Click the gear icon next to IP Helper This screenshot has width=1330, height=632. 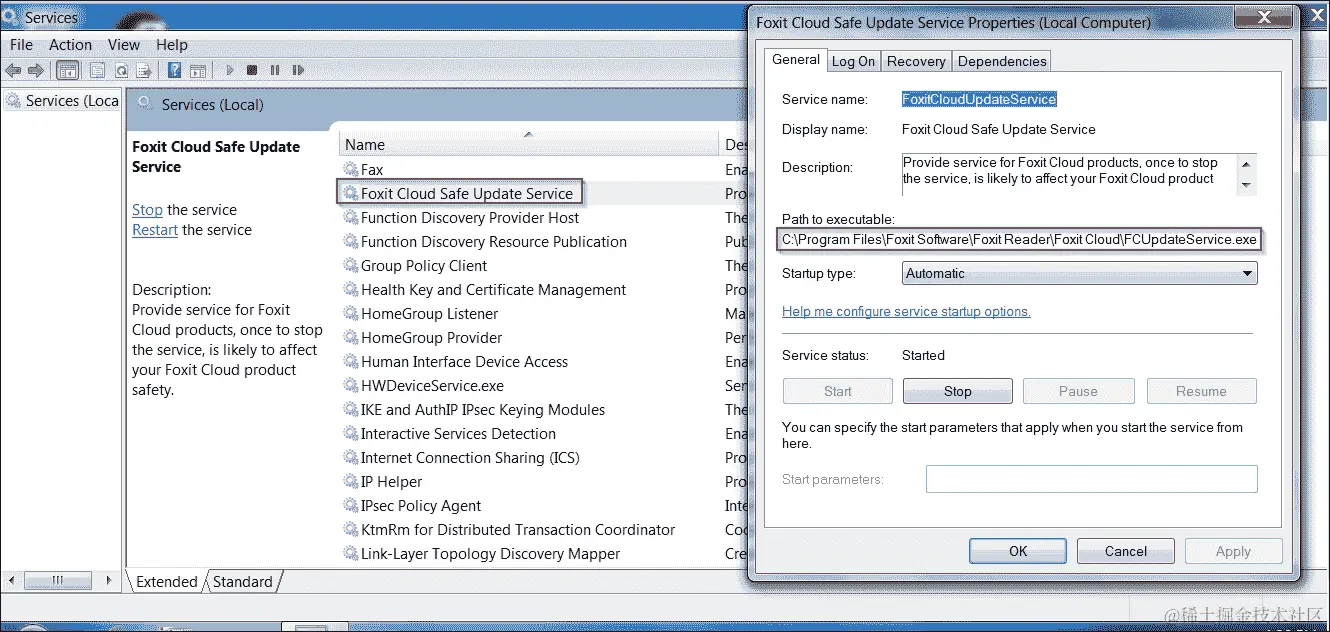coord(350,482)
